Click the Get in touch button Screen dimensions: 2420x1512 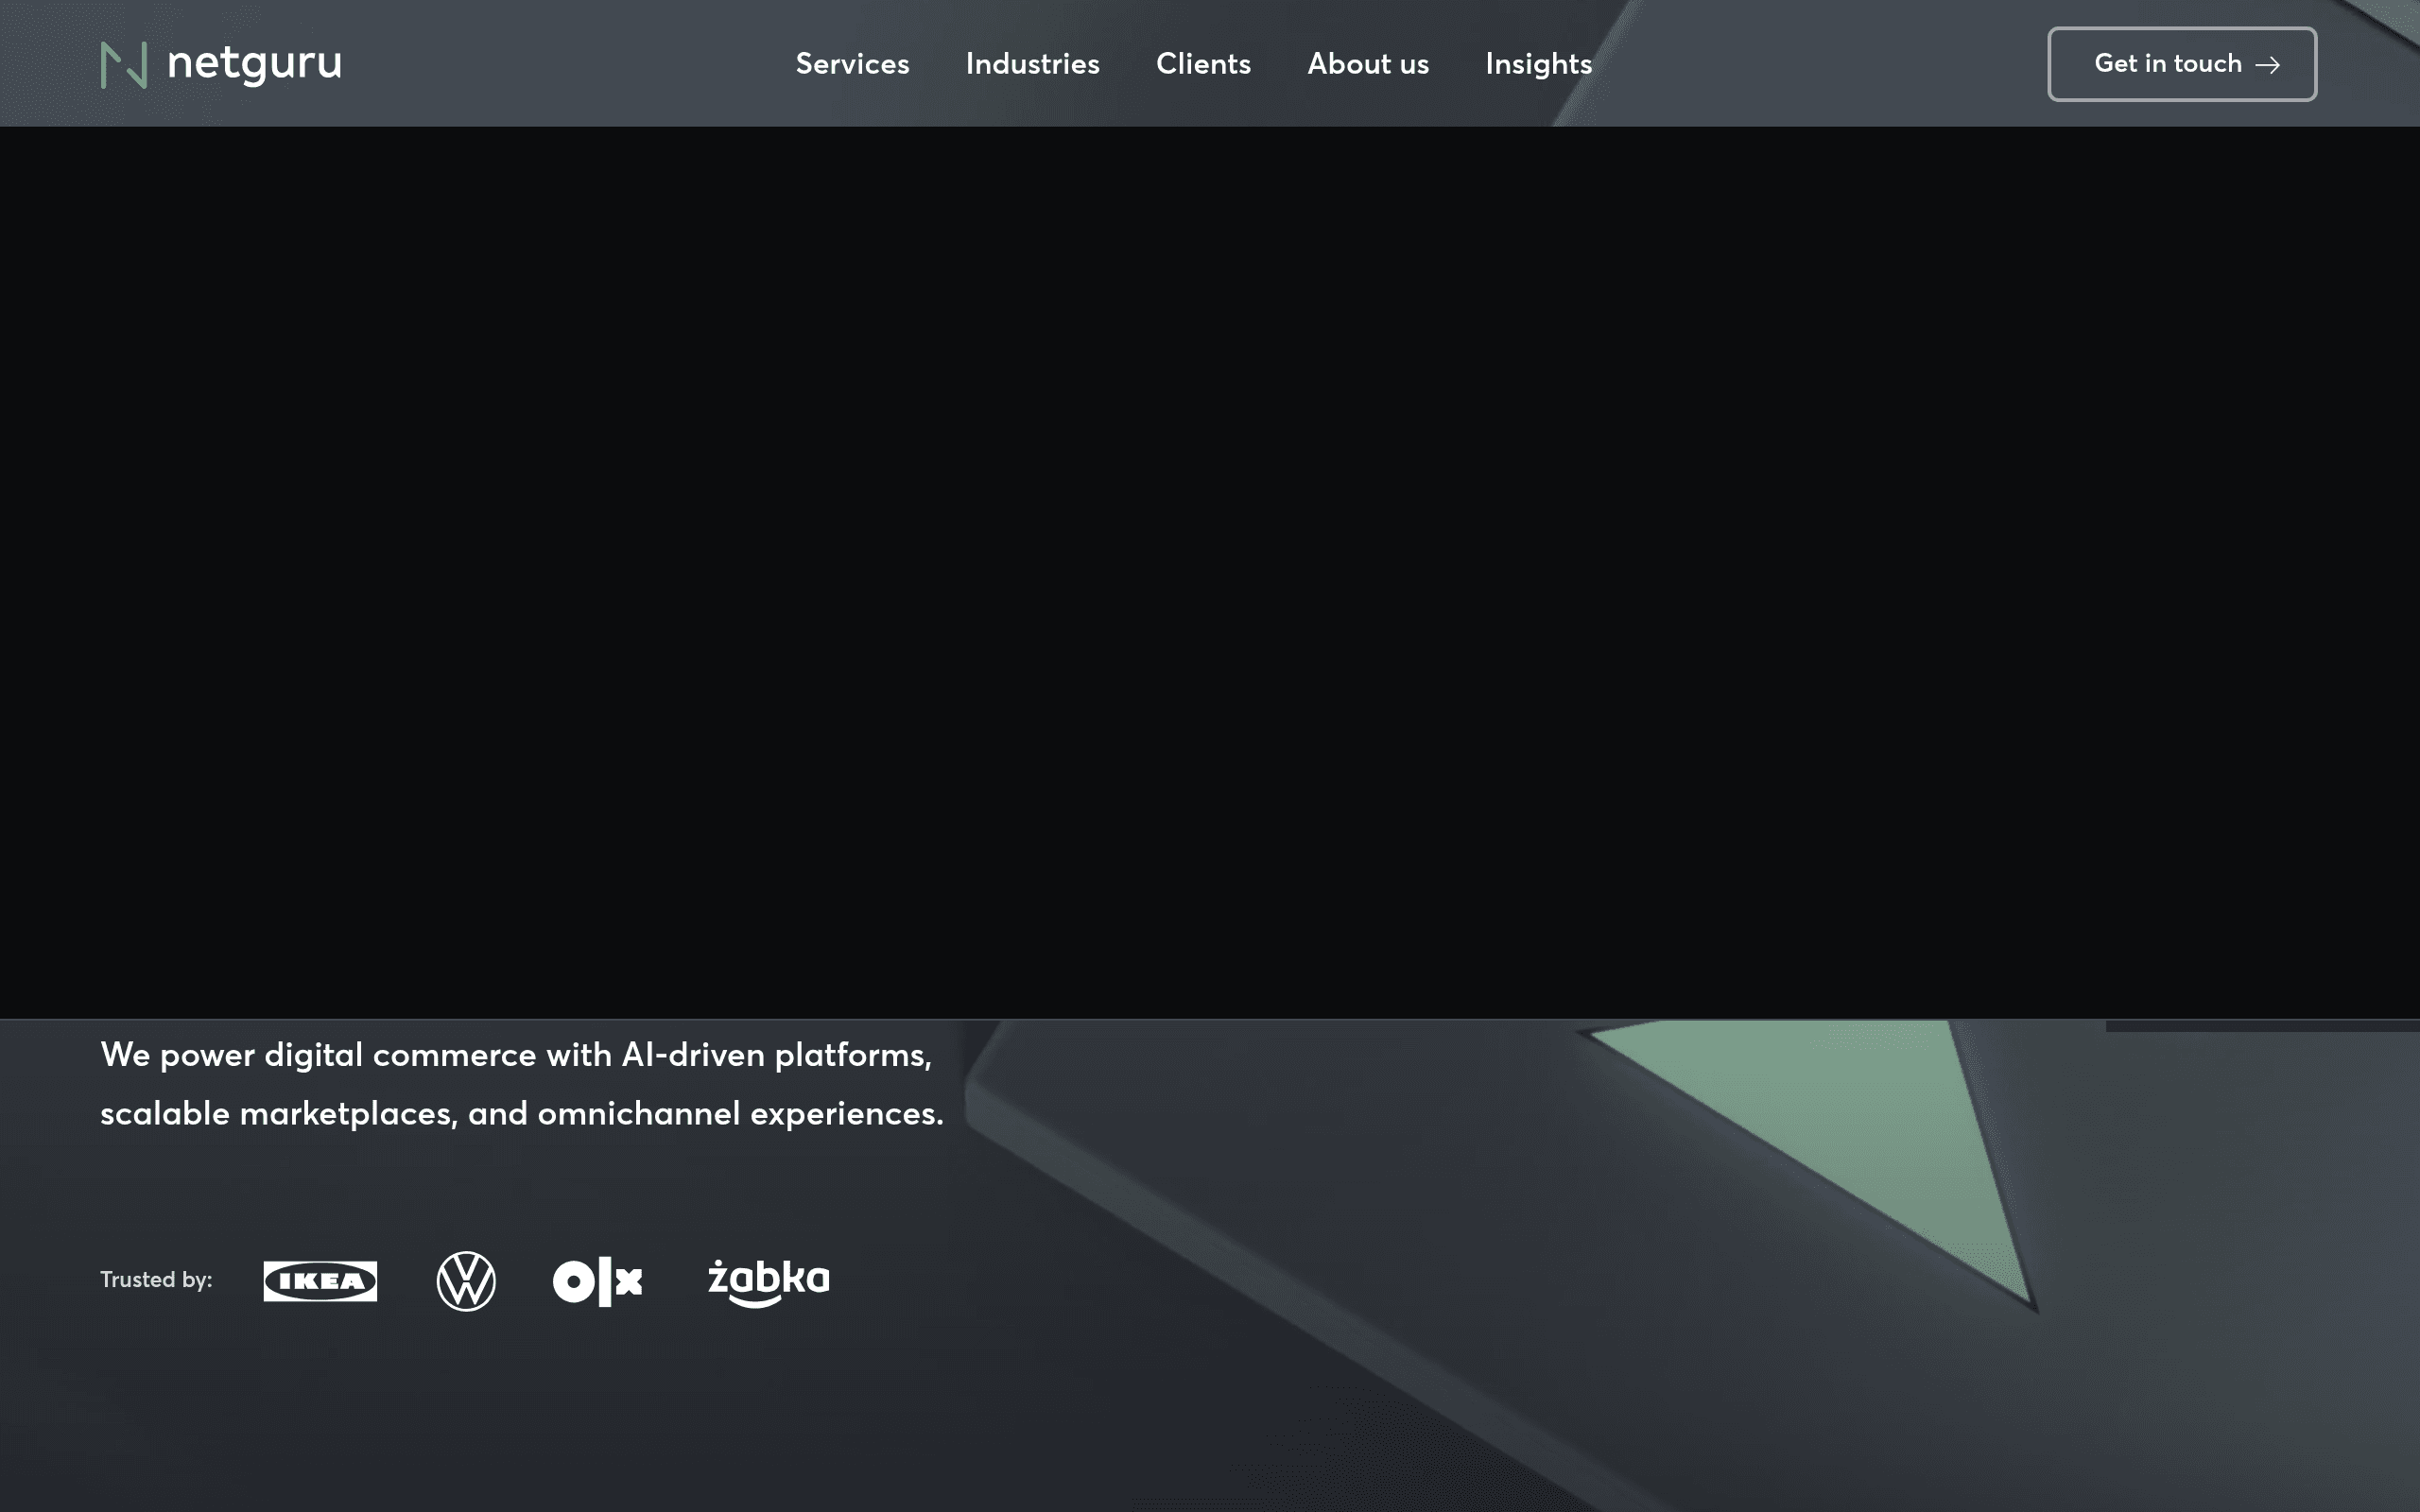(2181, 63)
